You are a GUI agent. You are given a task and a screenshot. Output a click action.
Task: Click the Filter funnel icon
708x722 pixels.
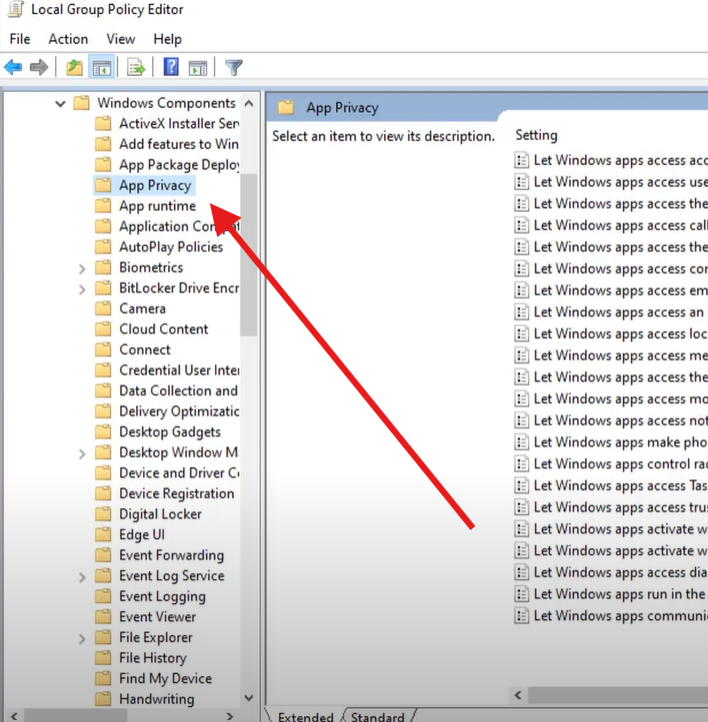[x=234, y=68]
